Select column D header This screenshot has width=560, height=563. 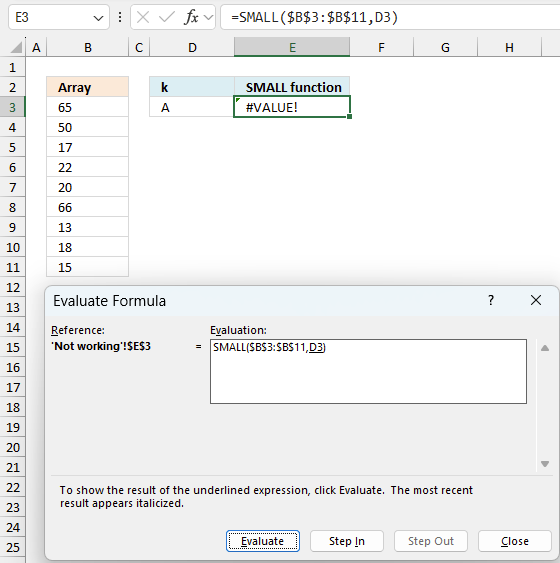click(192, 47)
